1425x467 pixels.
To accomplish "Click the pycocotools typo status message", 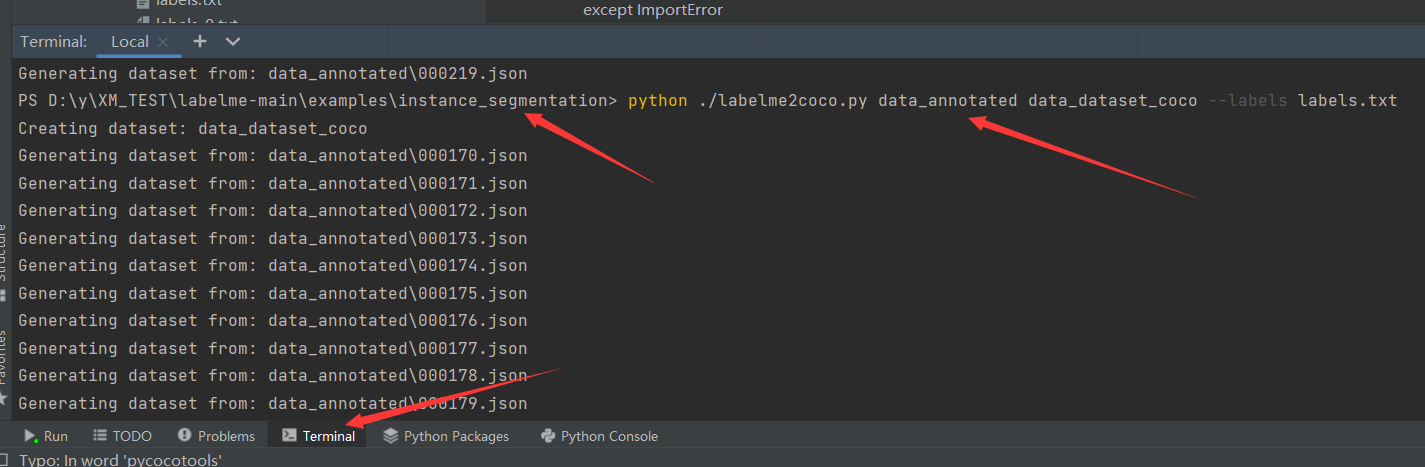I will click(x=118, y=459).
